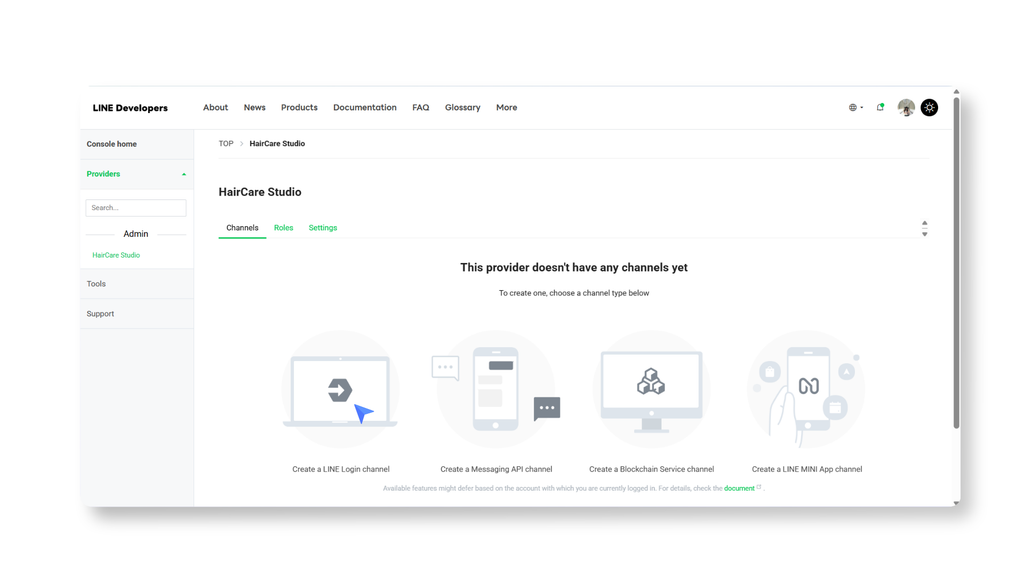Image resolution: width=1024 pixels, height=576 pixels.
Task: Click the TOP breadcrumb link
Action: [x=226, y=144]
